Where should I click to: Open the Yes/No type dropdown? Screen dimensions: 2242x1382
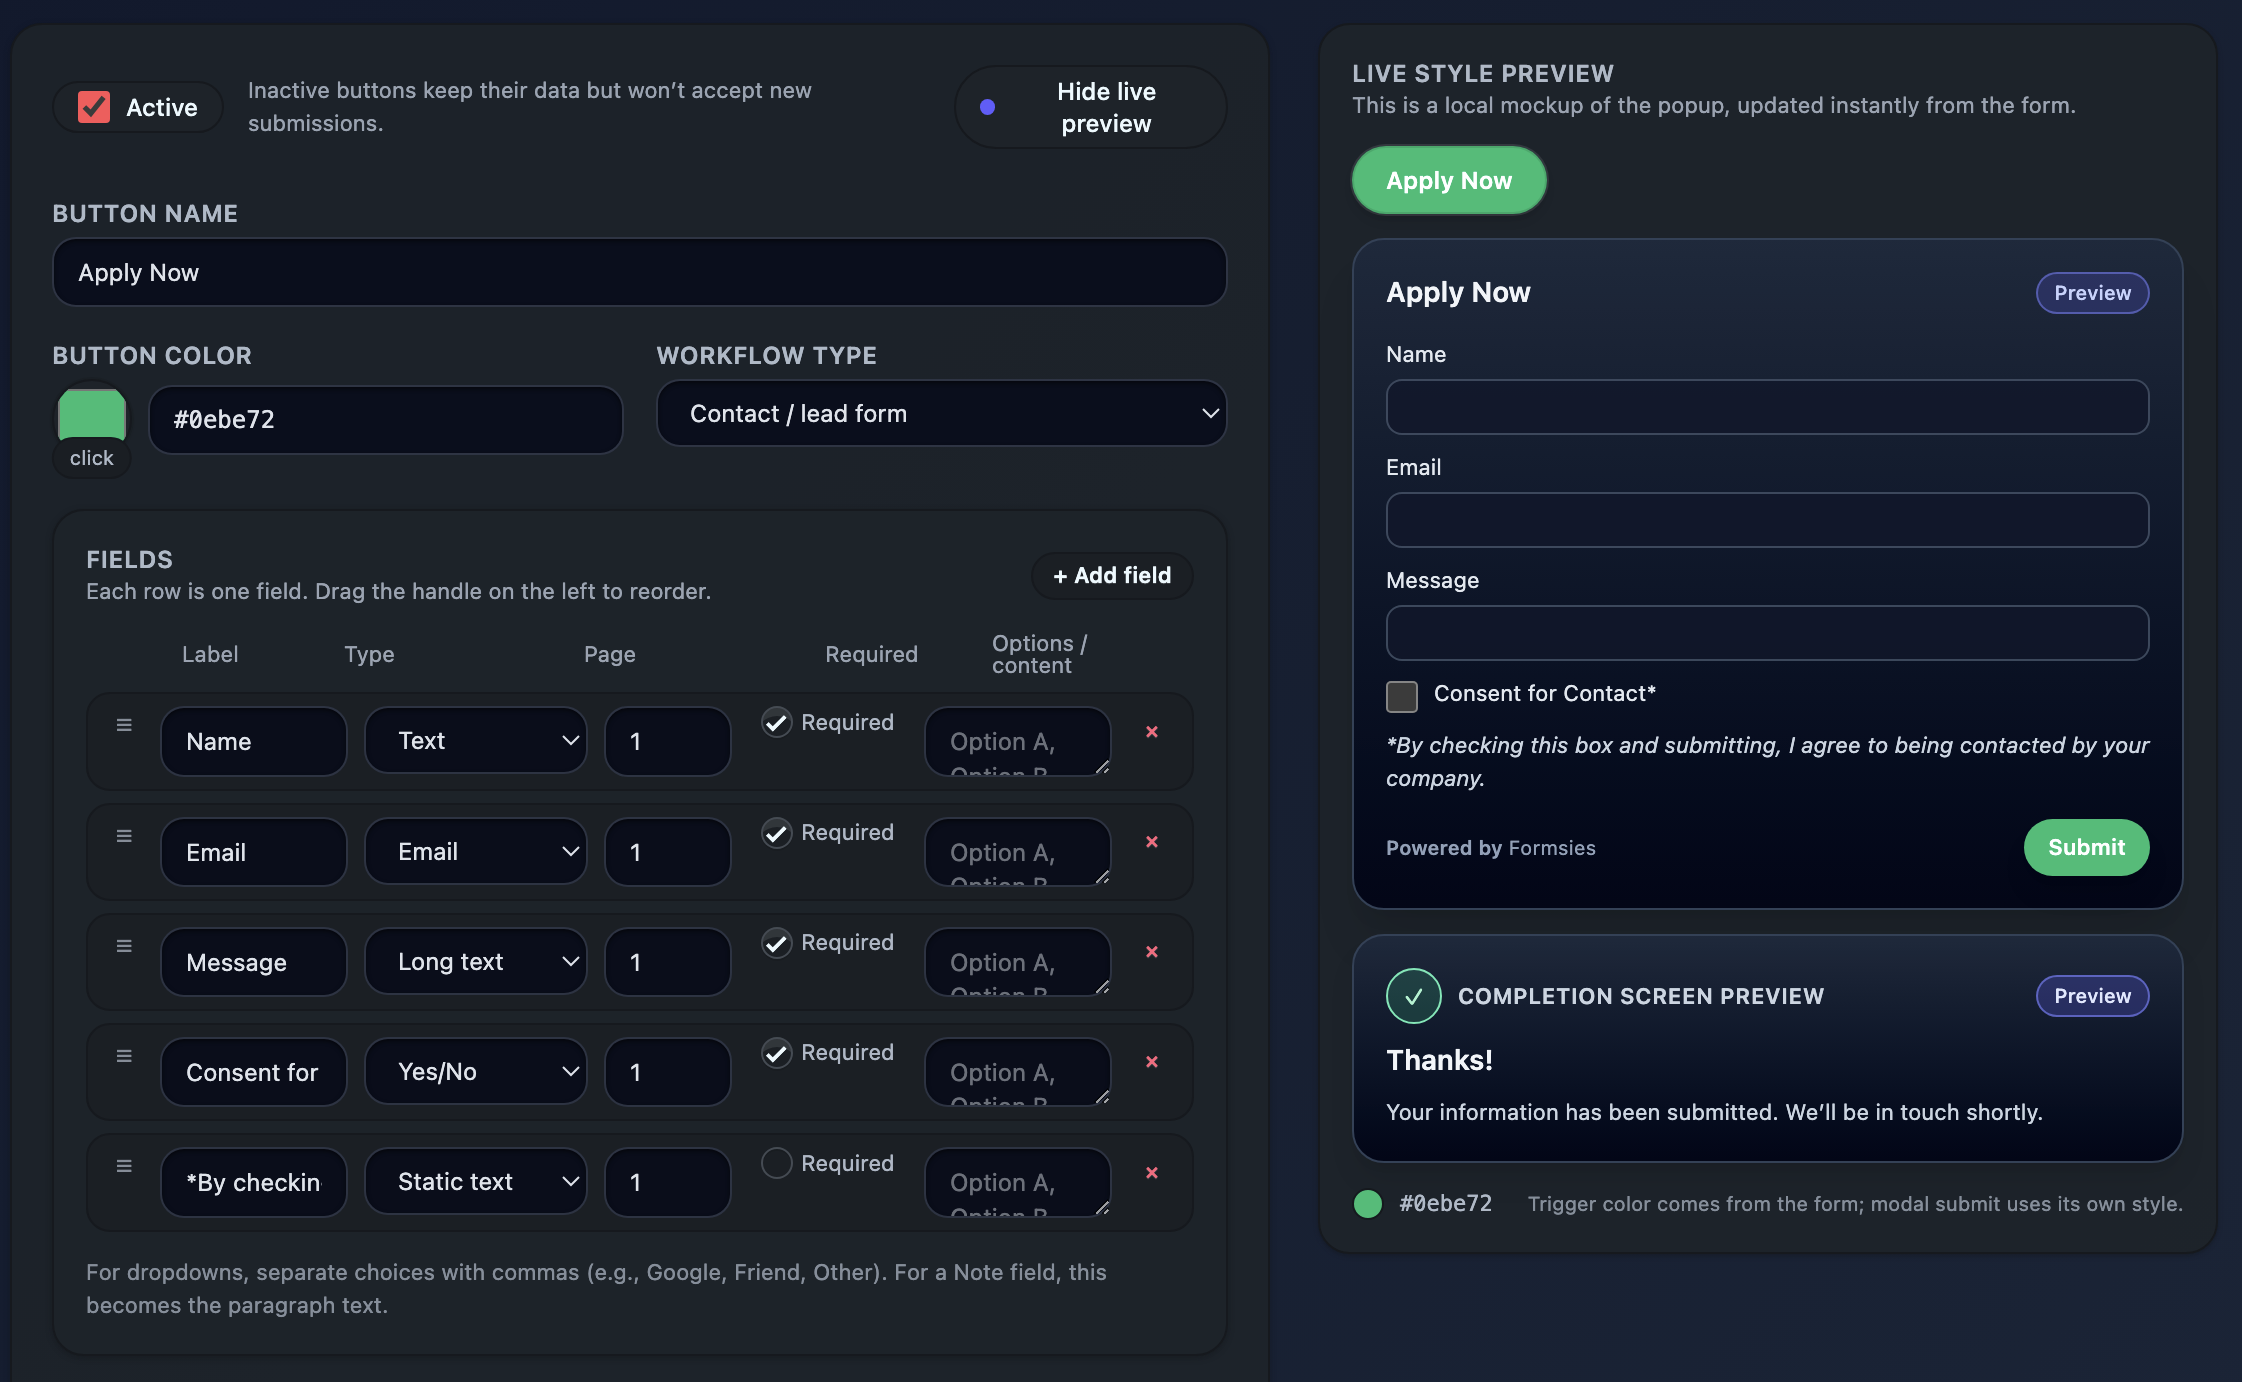476,1071
